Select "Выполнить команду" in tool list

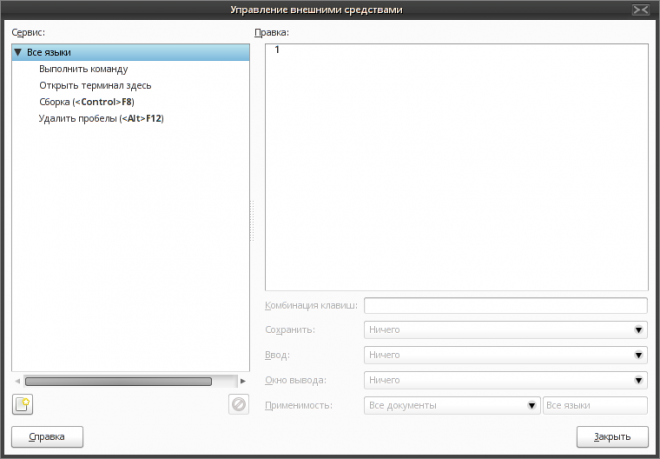click(x=84, y=69)
